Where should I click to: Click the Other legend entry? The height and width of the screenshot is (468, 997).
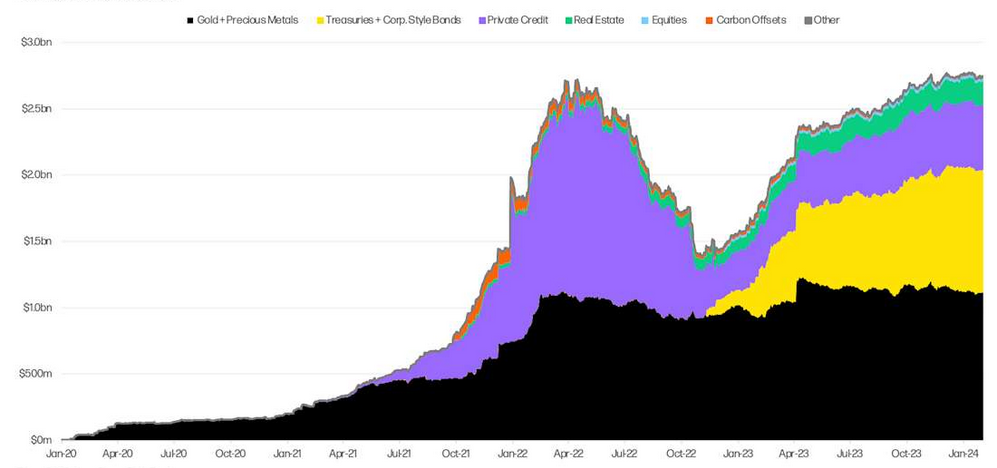[826, 20]
